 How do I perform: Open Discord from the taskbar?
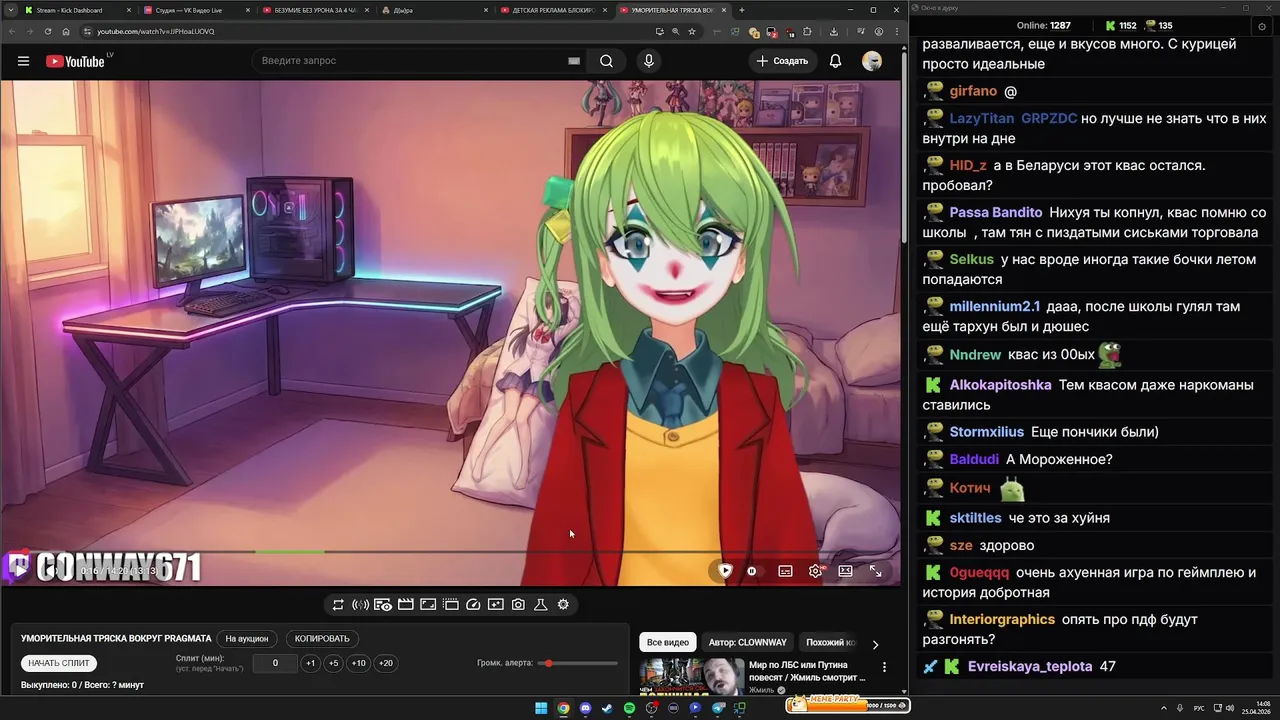click(x=585, y=708)
